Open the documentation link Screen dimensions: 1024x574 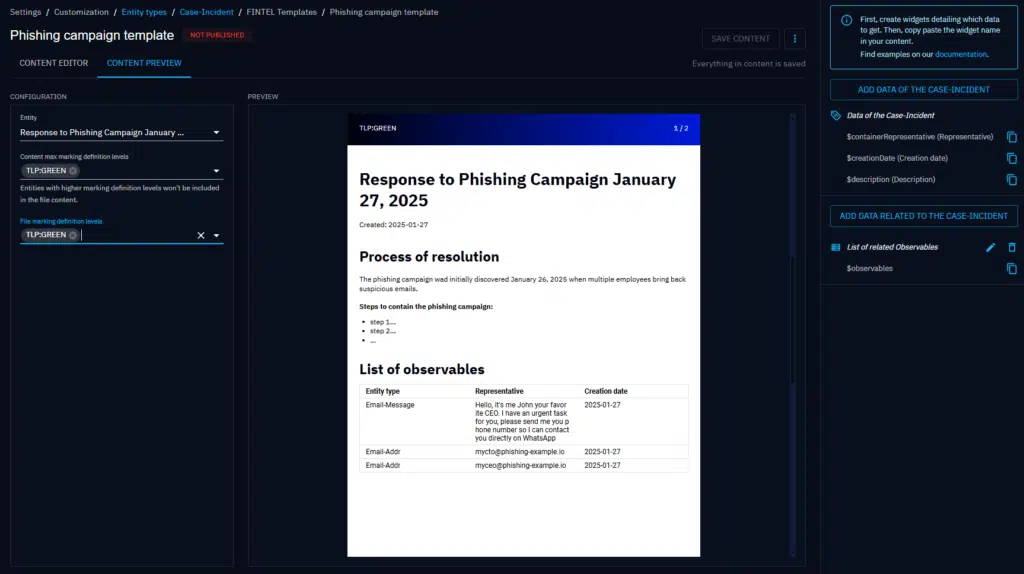pos(961,54)
